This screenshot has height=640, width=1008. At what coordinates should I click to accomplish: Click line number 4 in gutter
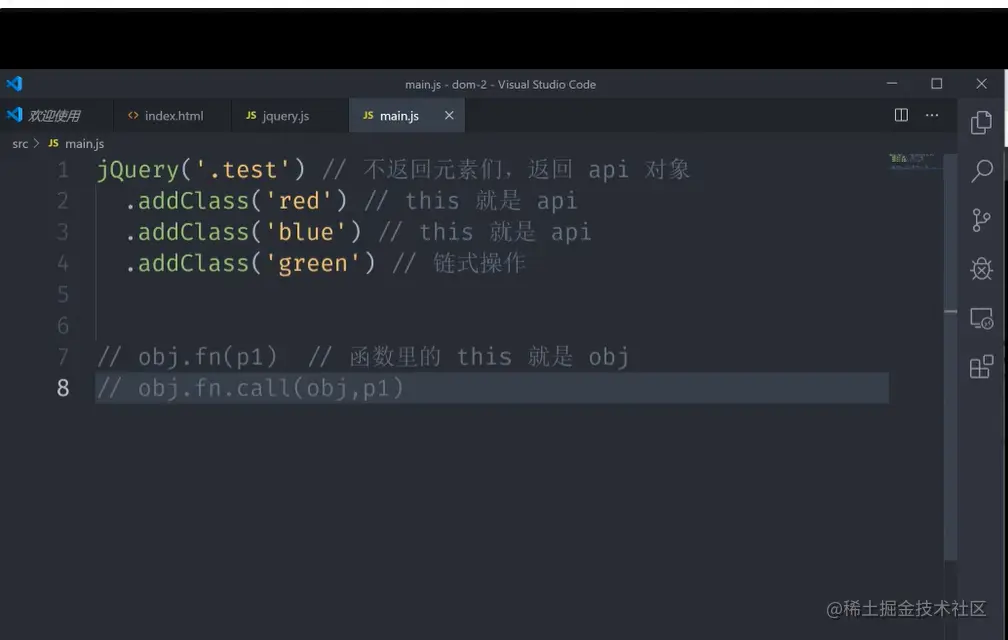pos(63,263)
